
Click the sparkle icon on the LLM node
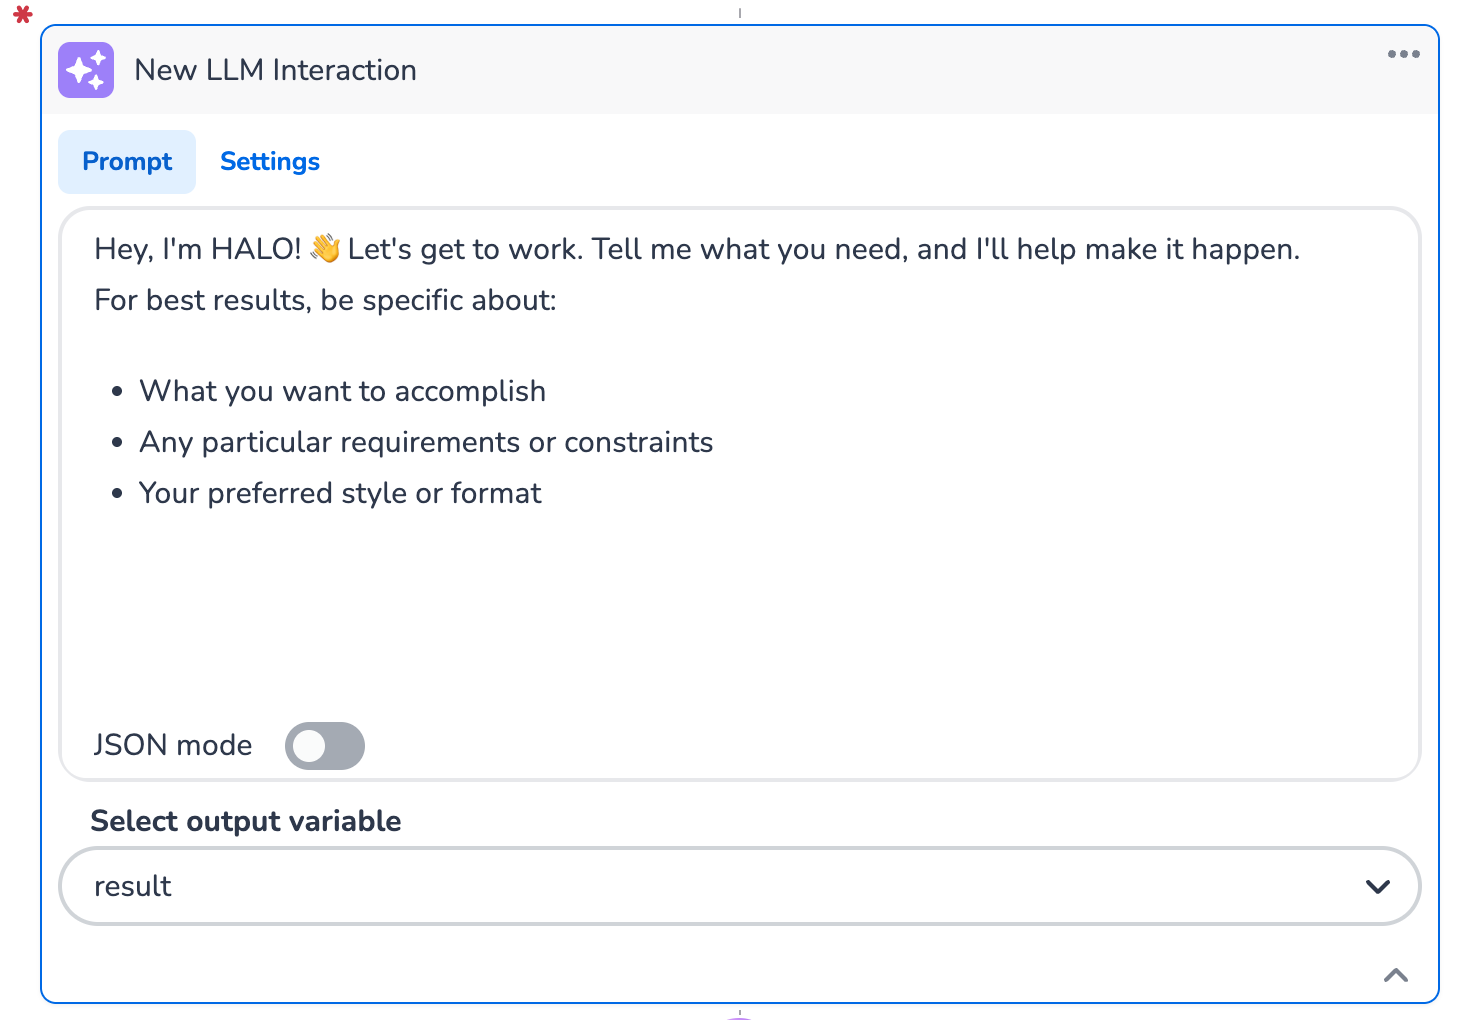pos(86,69)
